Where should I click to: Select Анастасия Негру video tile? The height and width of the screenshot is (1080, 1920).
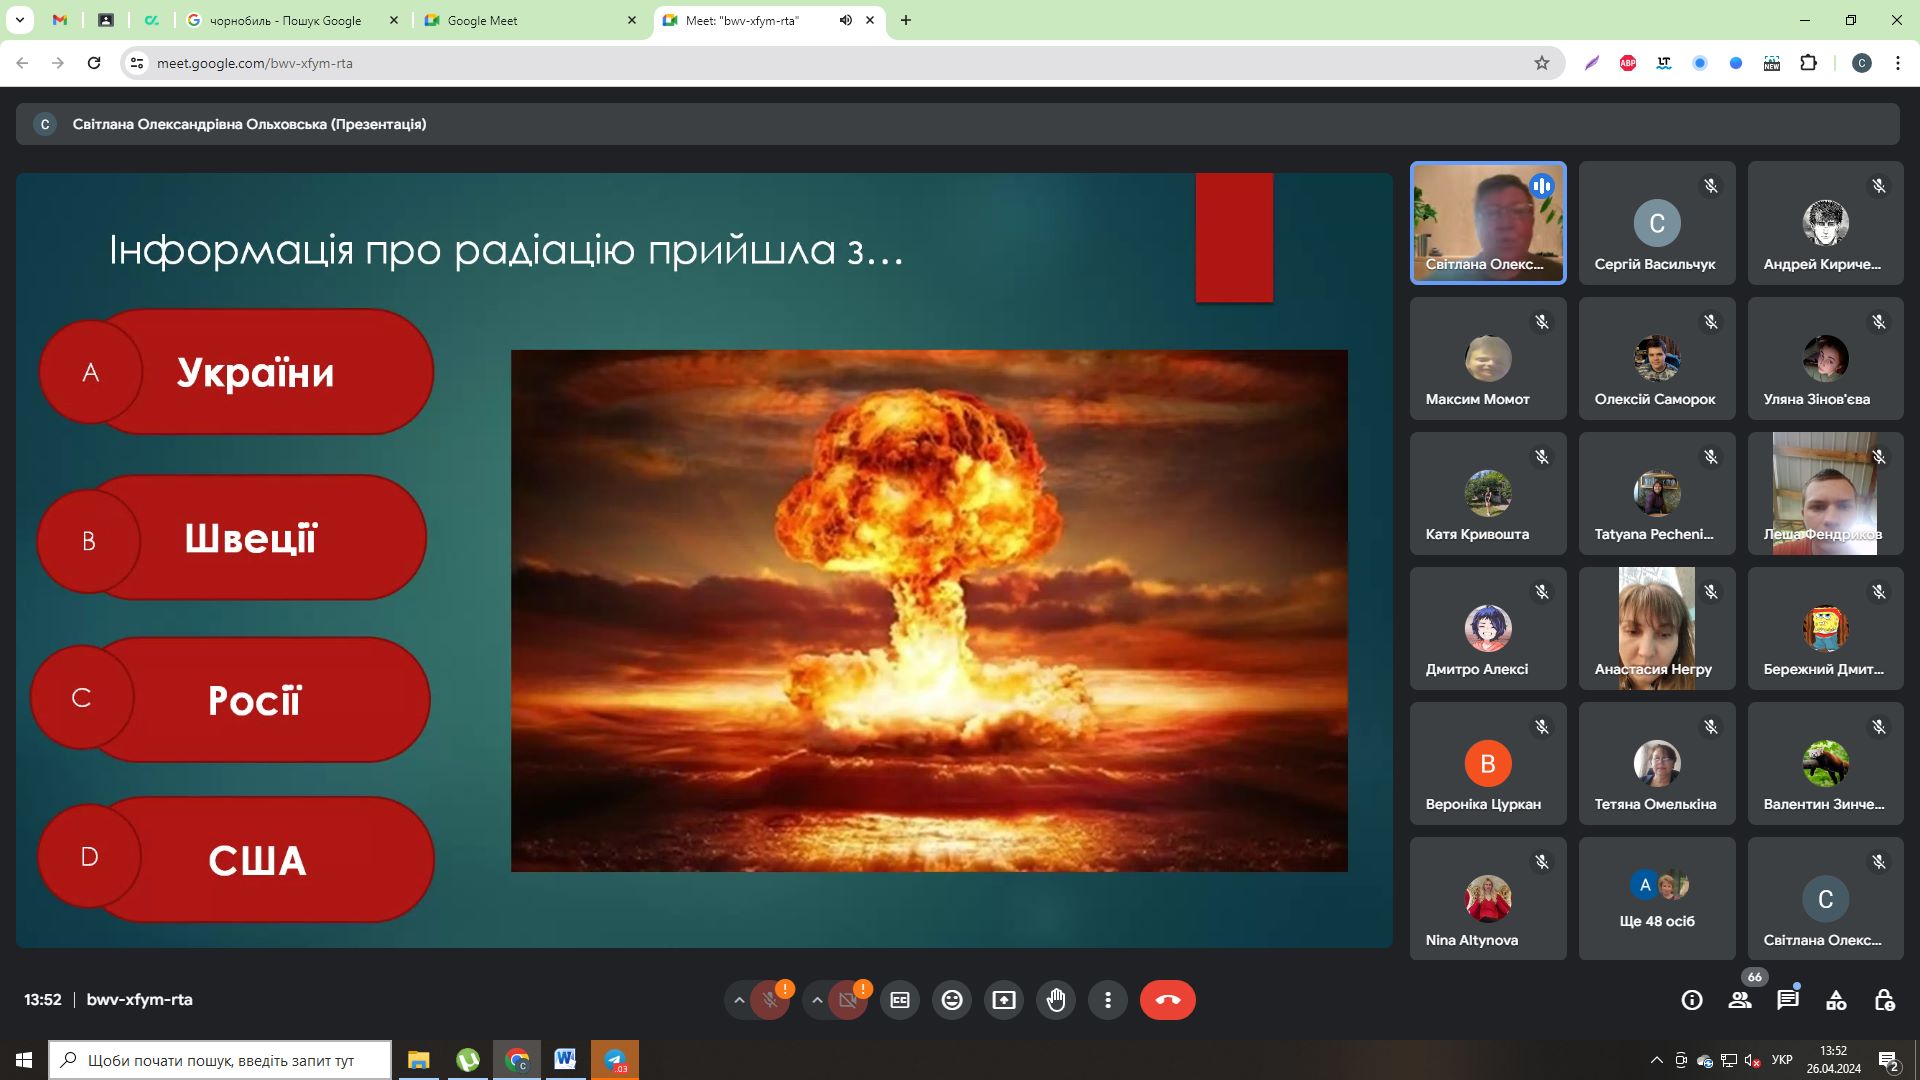[x=1657, y=628]
